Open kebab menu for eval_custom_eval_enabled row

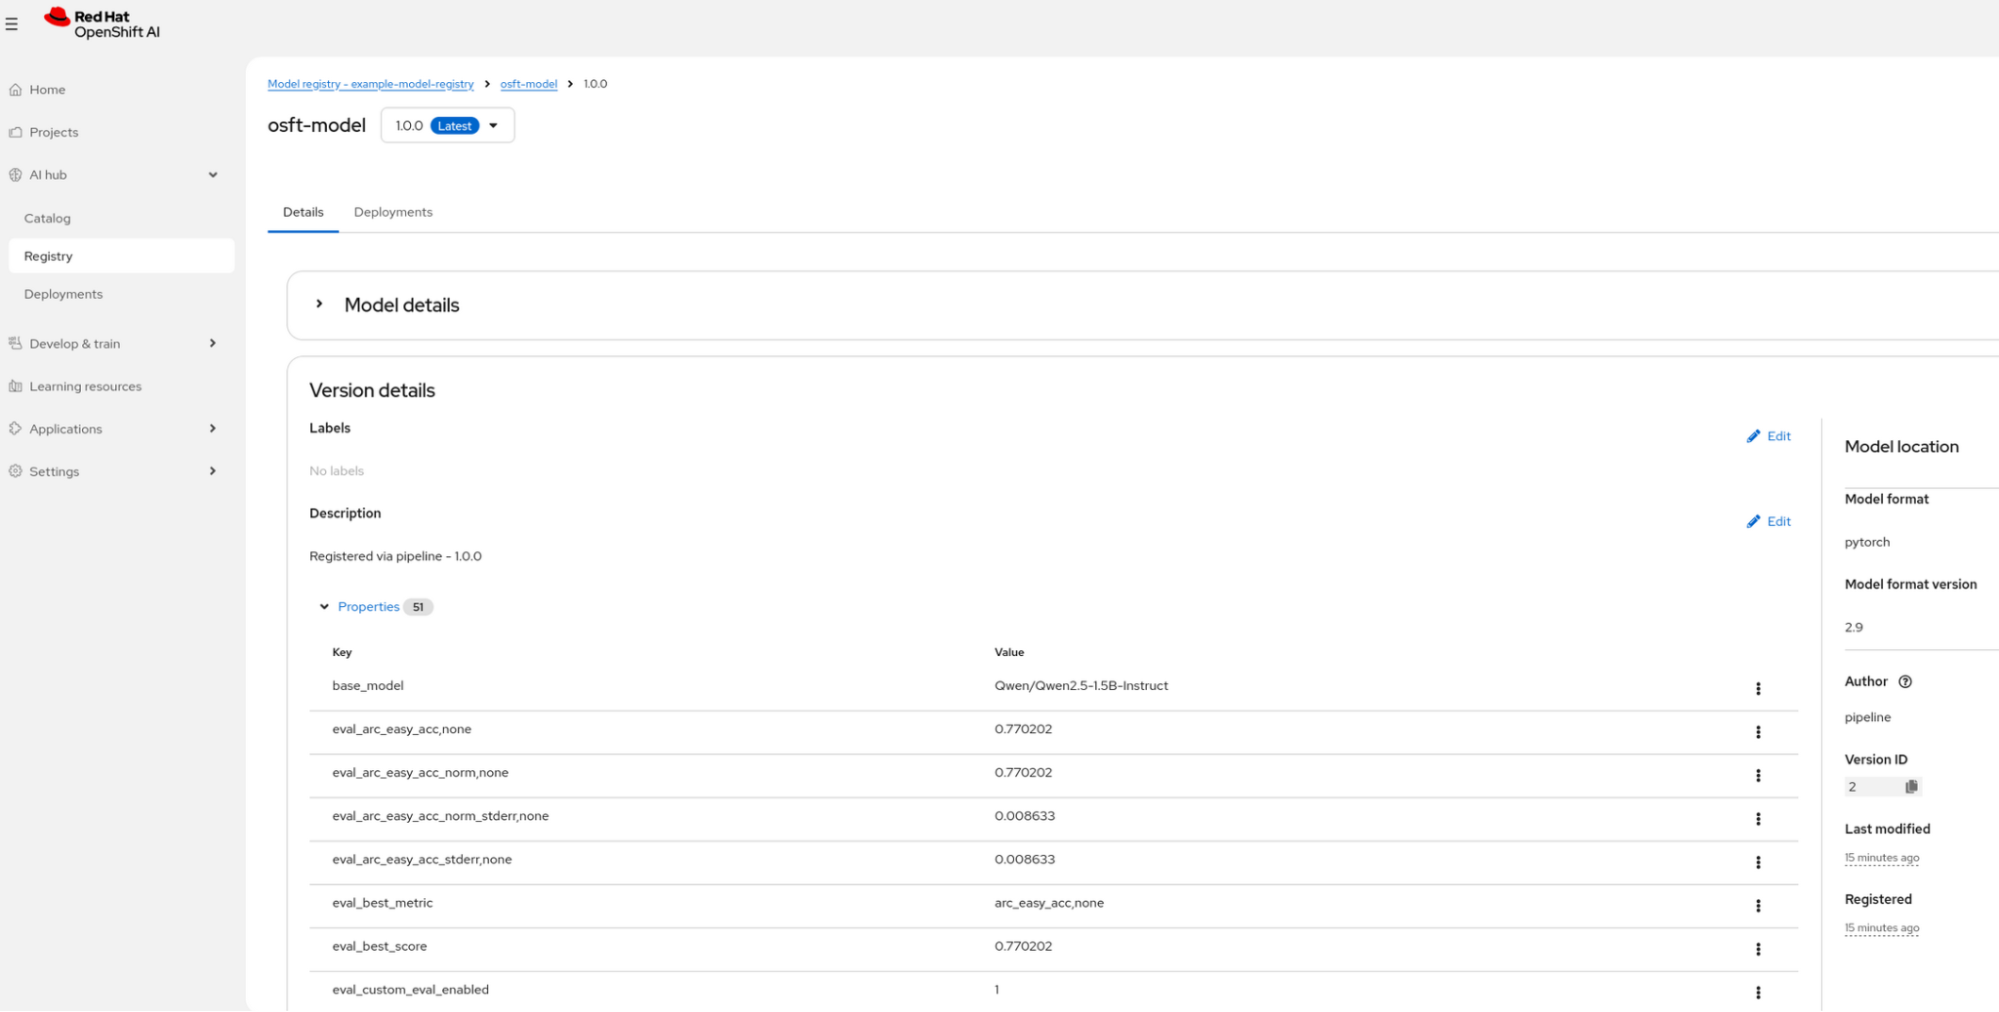[1757, 992]
